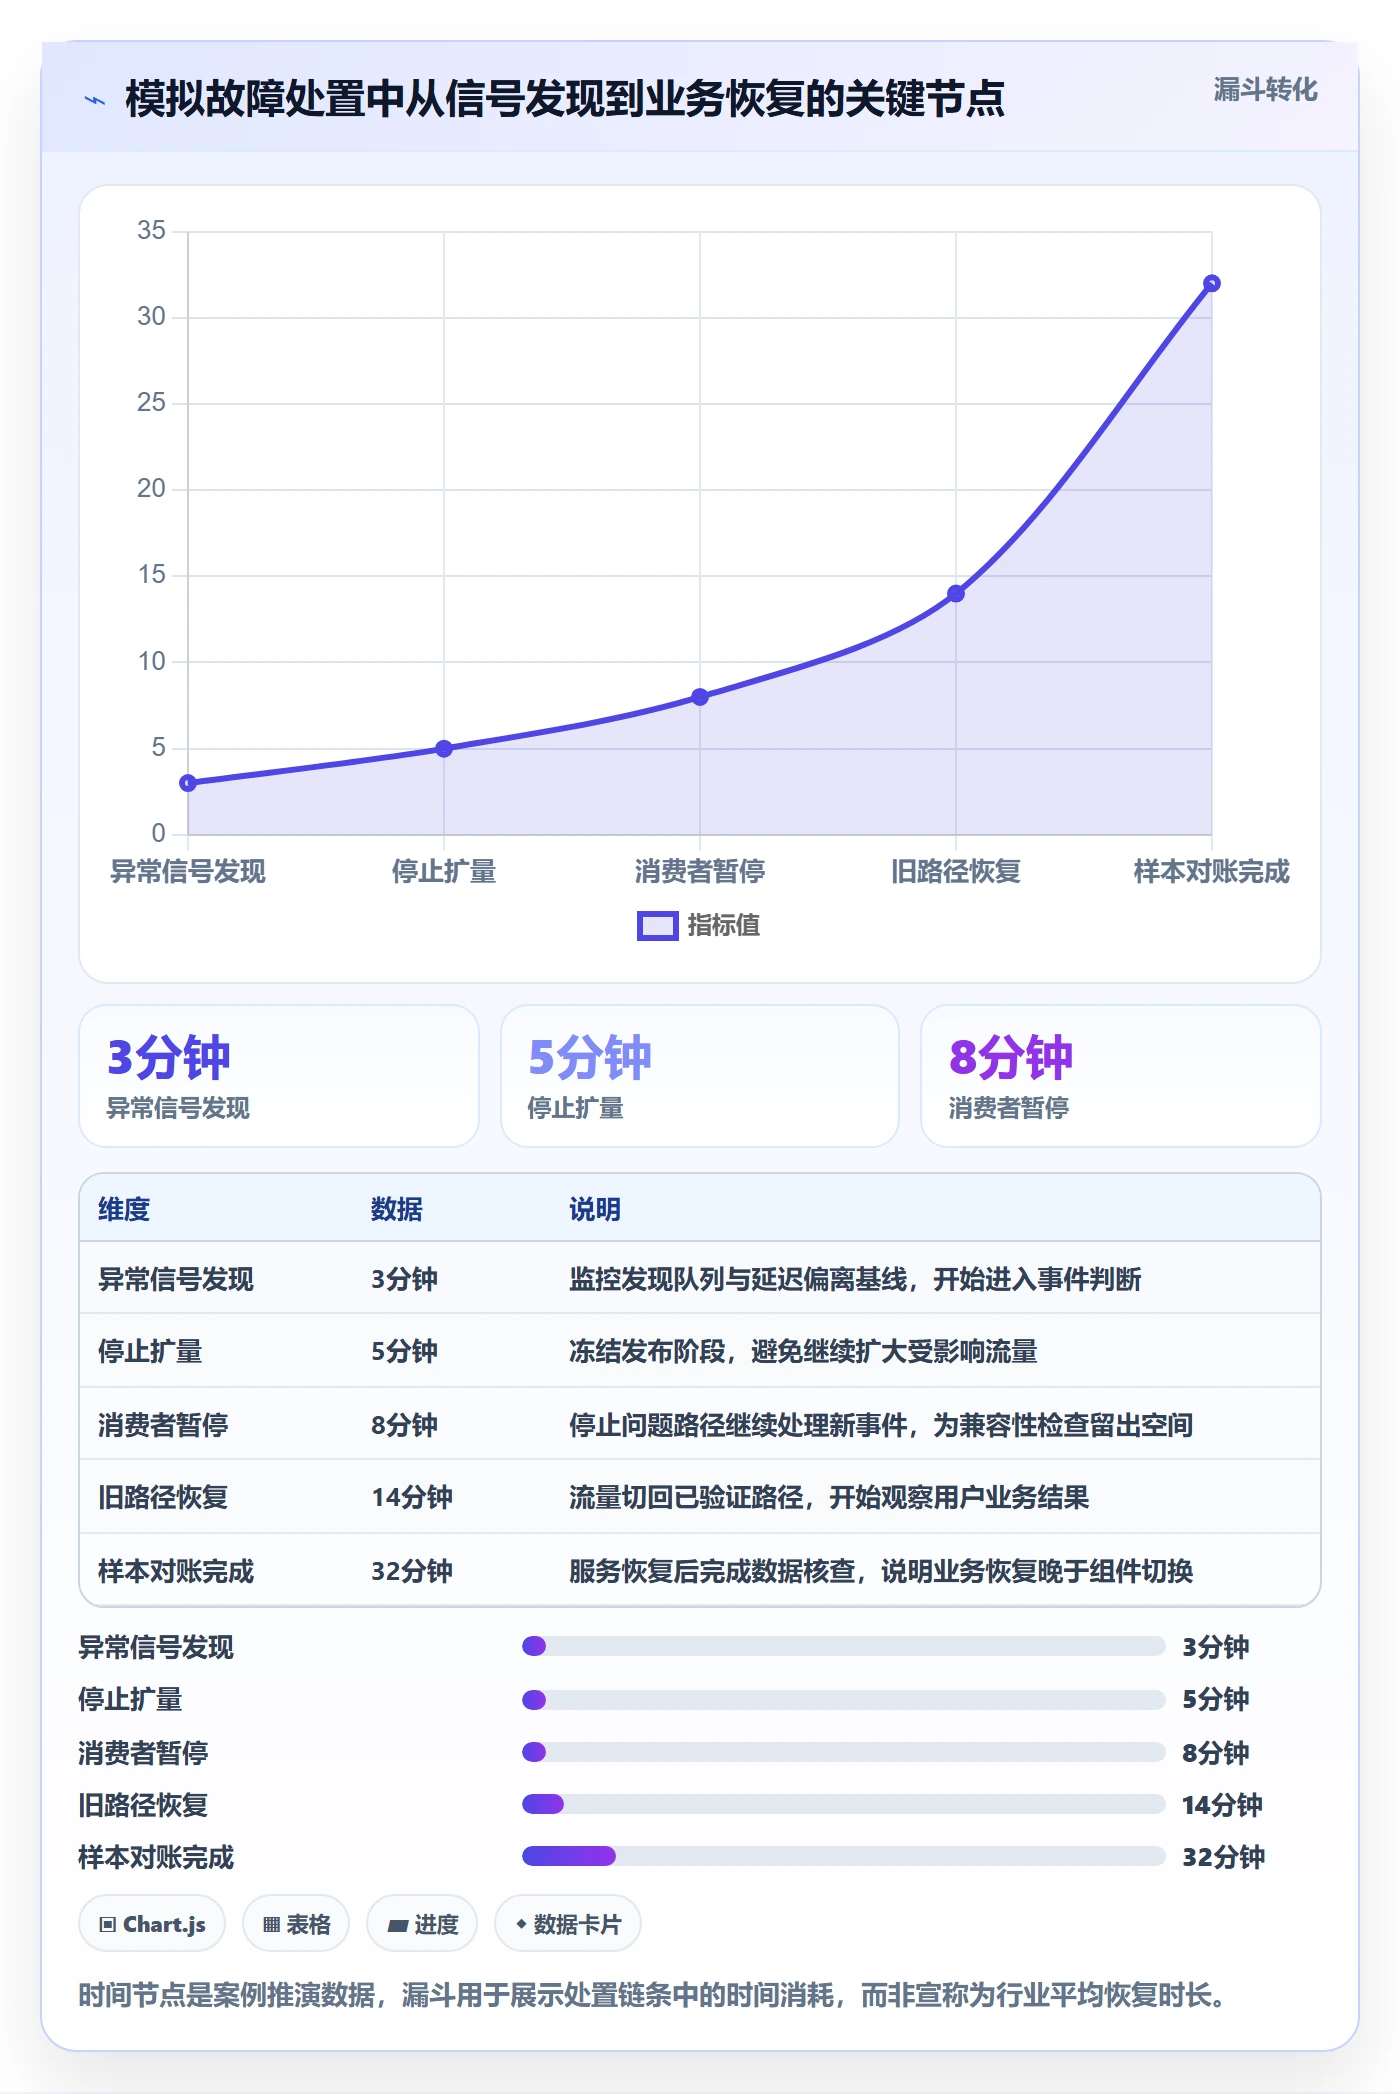Select chart point for 旧路径恢复

click(956, 594)
